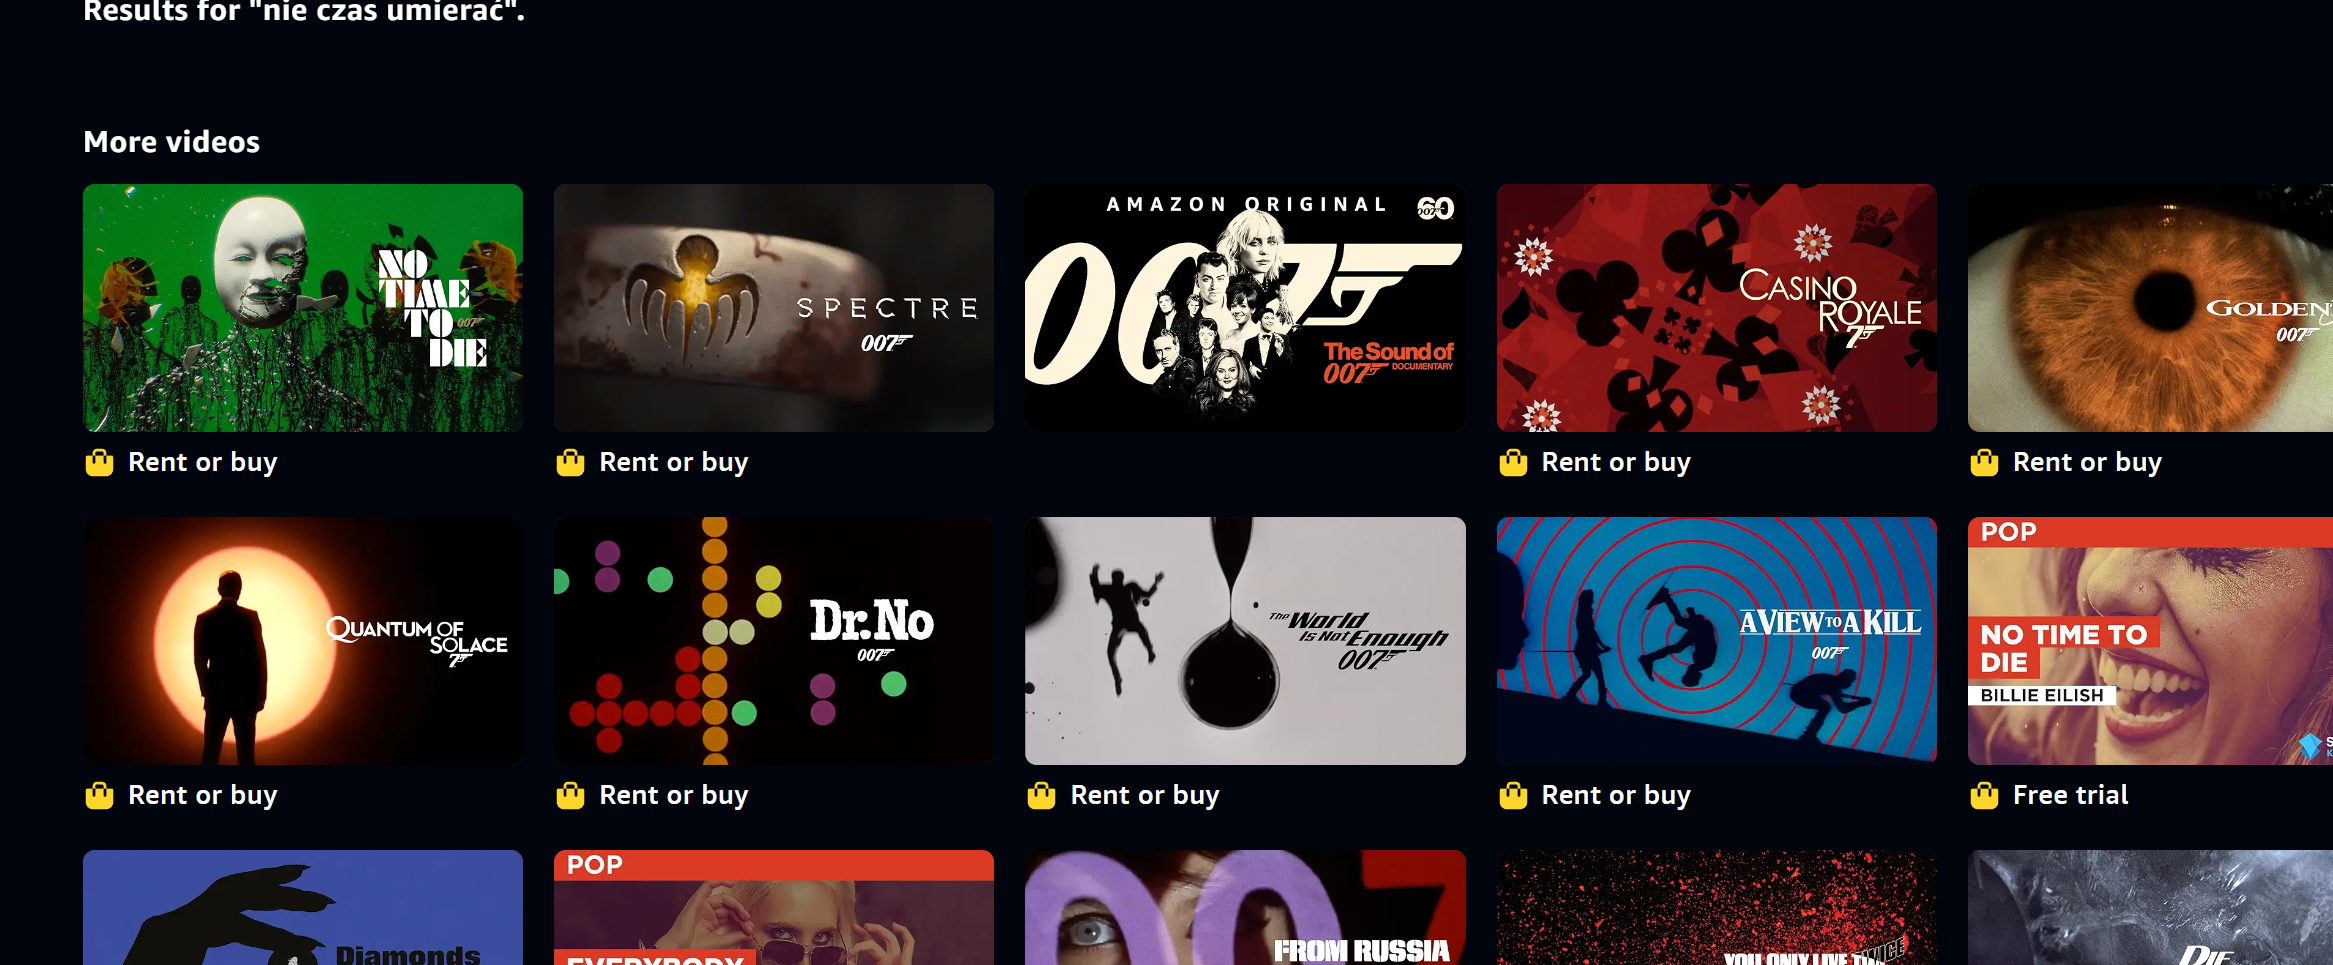Click shopping bag icon under Casino Royale

point(1513,462)
